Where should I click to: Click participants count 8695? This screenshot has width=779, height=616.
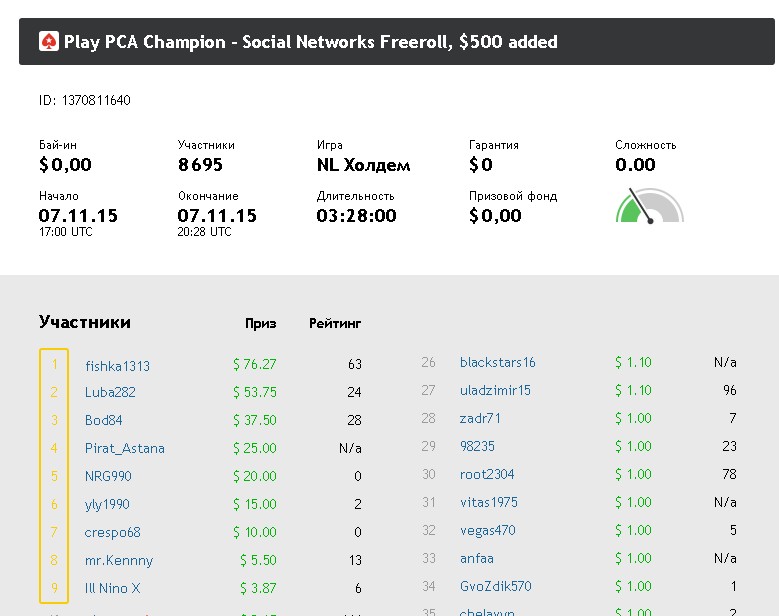click(x=200, y=165)
